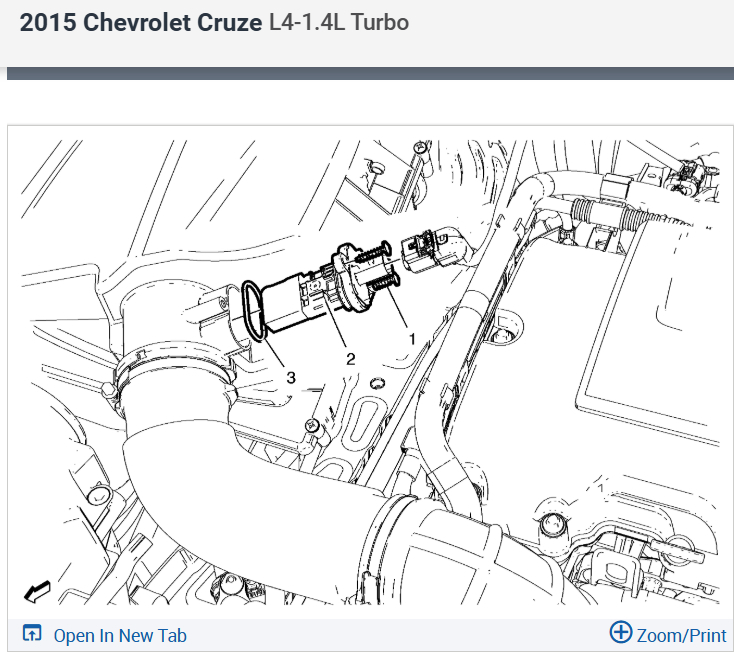Click the Open In New Tab icon
Image resolution: width=734 pixels, height=652 pixels.
[32, 633]
